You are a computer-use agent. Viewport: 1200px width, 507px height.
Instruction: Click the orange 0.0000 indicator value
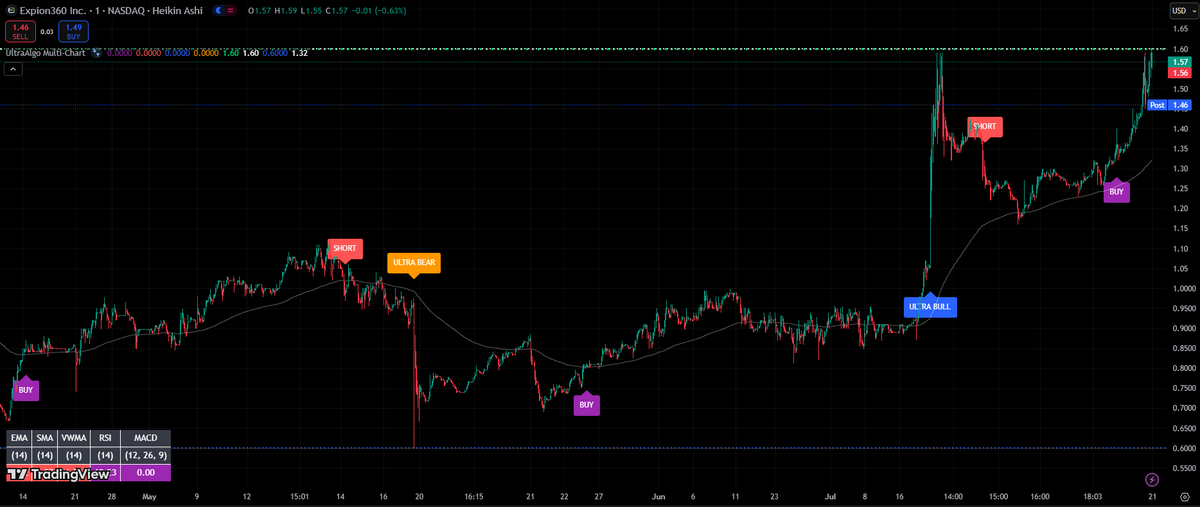click(x=206, y=53)
